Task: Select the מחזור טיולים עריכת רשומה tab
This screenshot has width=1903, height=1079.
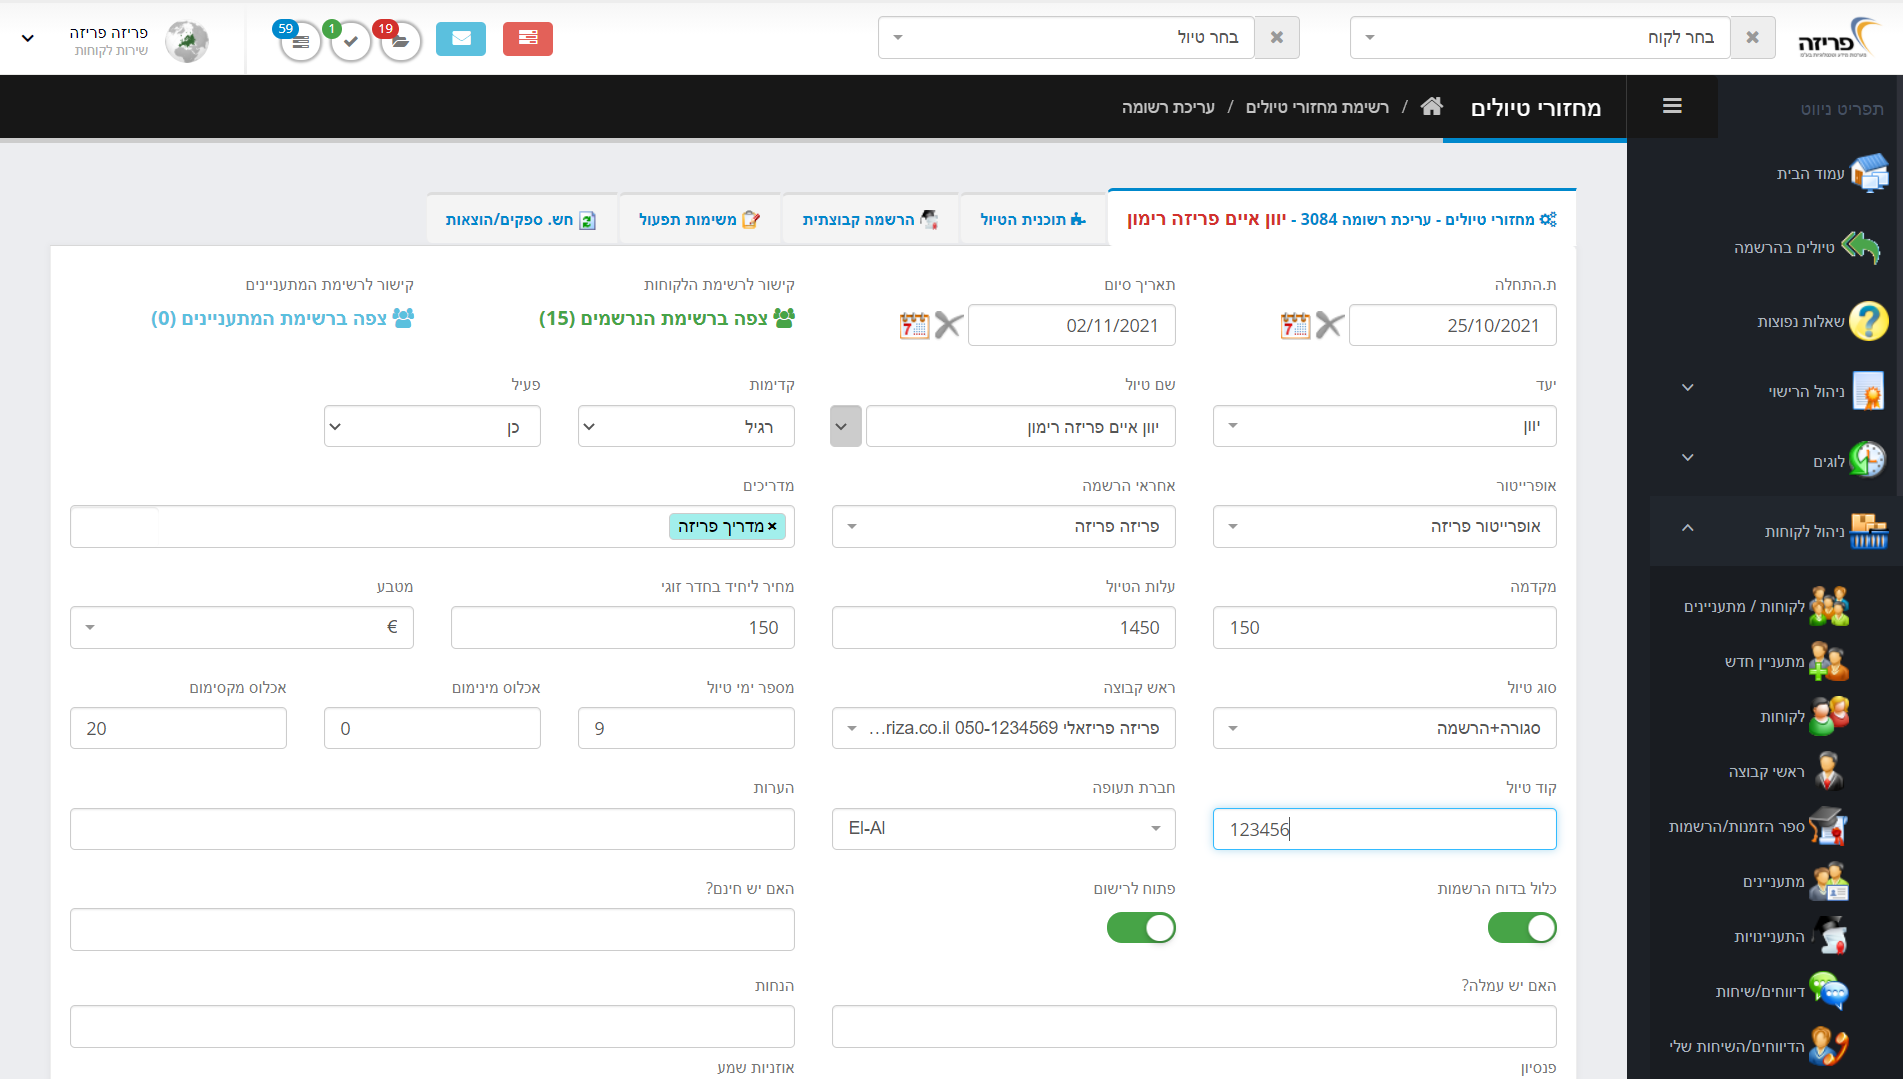Action: tap(1342, 219)
